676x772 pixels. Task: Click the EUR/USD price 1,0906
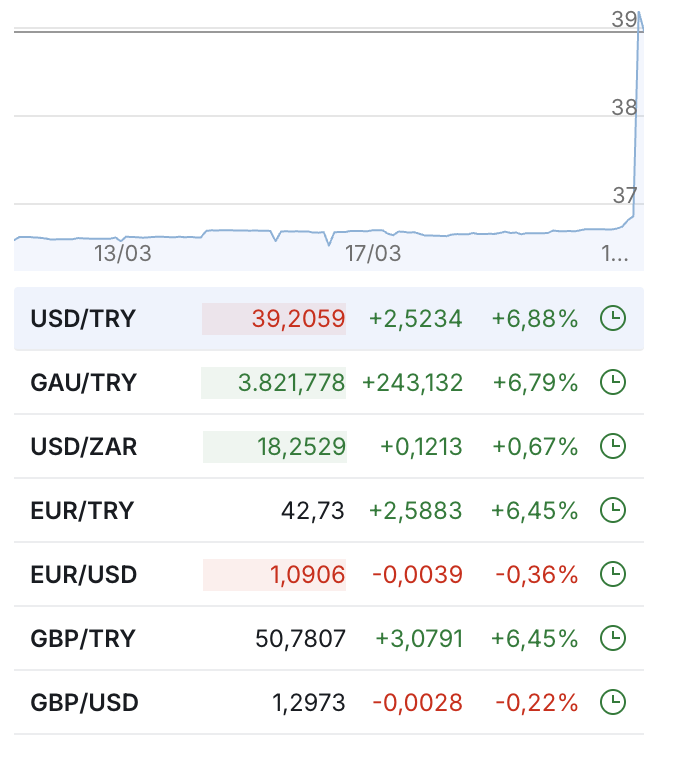(x=308, y=575)
